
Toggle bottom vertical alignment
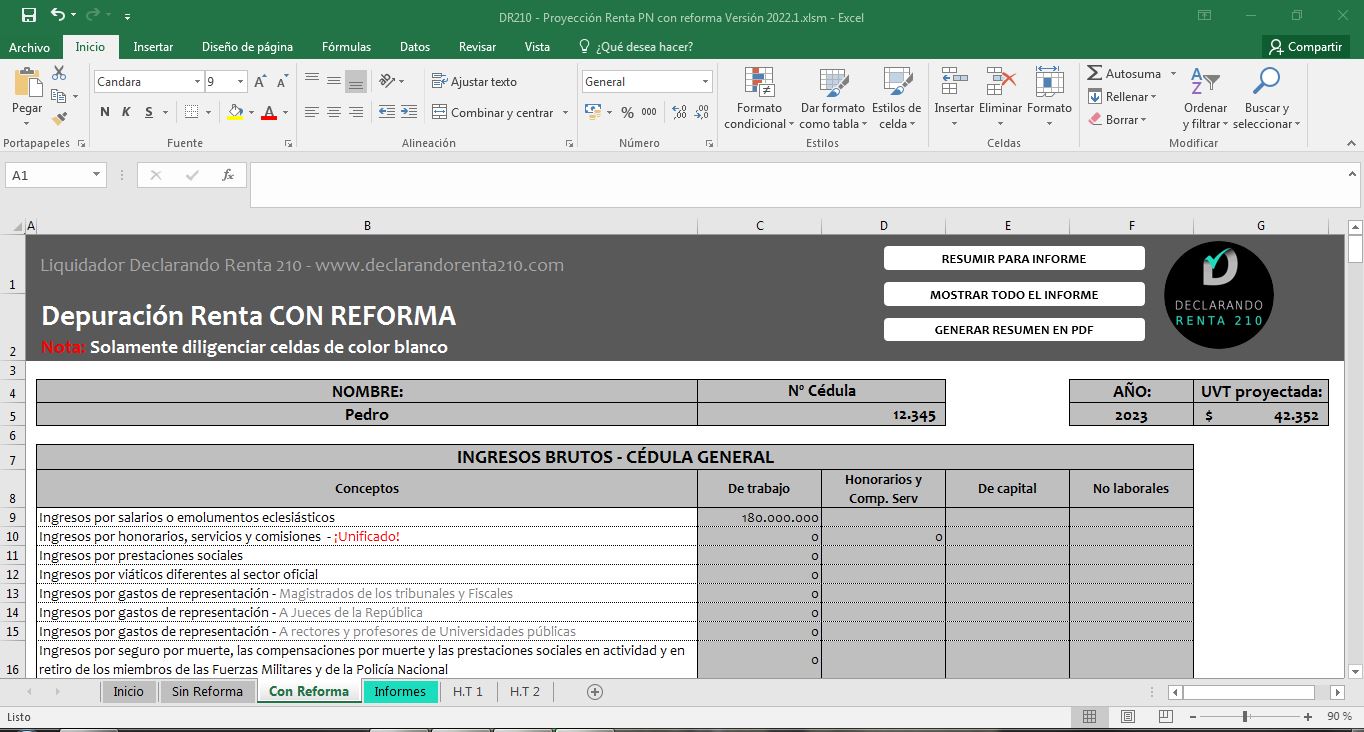356,82
